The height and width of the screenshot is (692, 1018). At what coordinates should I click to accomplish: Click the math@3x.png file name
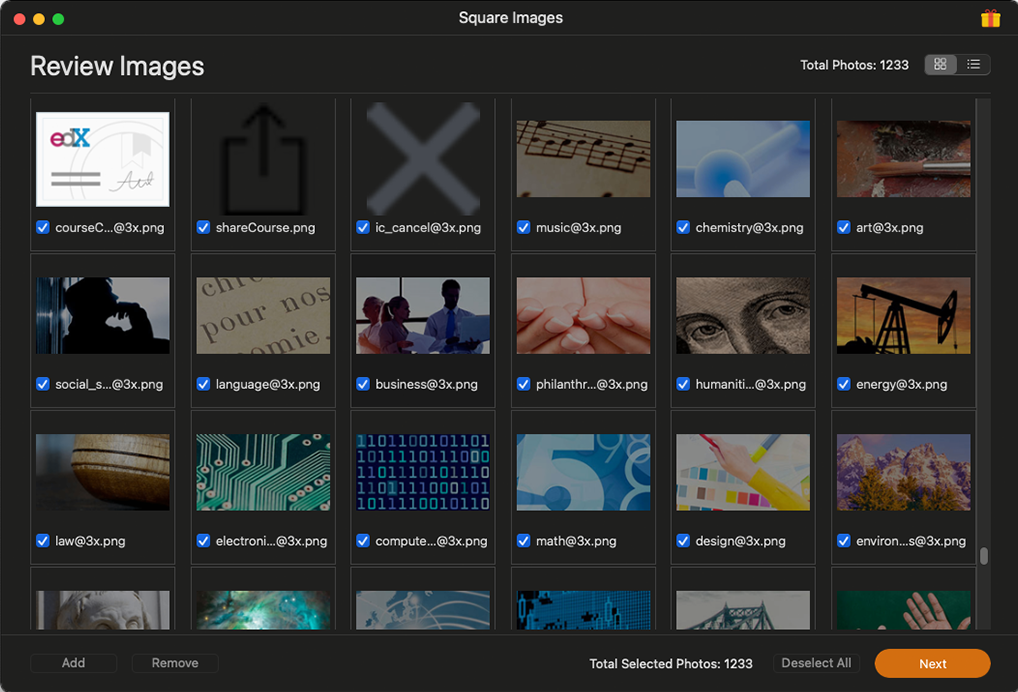click(x=576, y=541)
